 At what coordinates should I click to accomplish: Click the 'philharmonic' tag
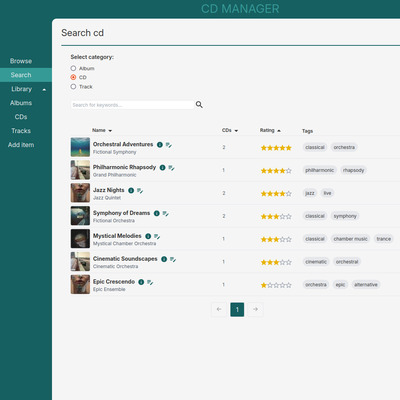click(x=319, y=170)
